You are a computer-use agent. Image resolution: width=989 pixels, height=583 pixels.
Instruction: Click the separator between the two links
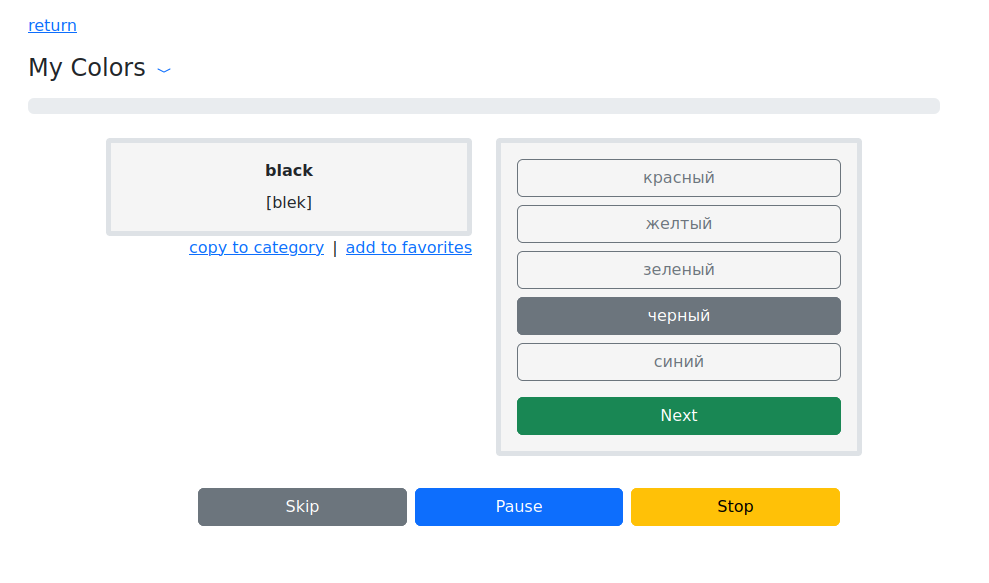335,248
